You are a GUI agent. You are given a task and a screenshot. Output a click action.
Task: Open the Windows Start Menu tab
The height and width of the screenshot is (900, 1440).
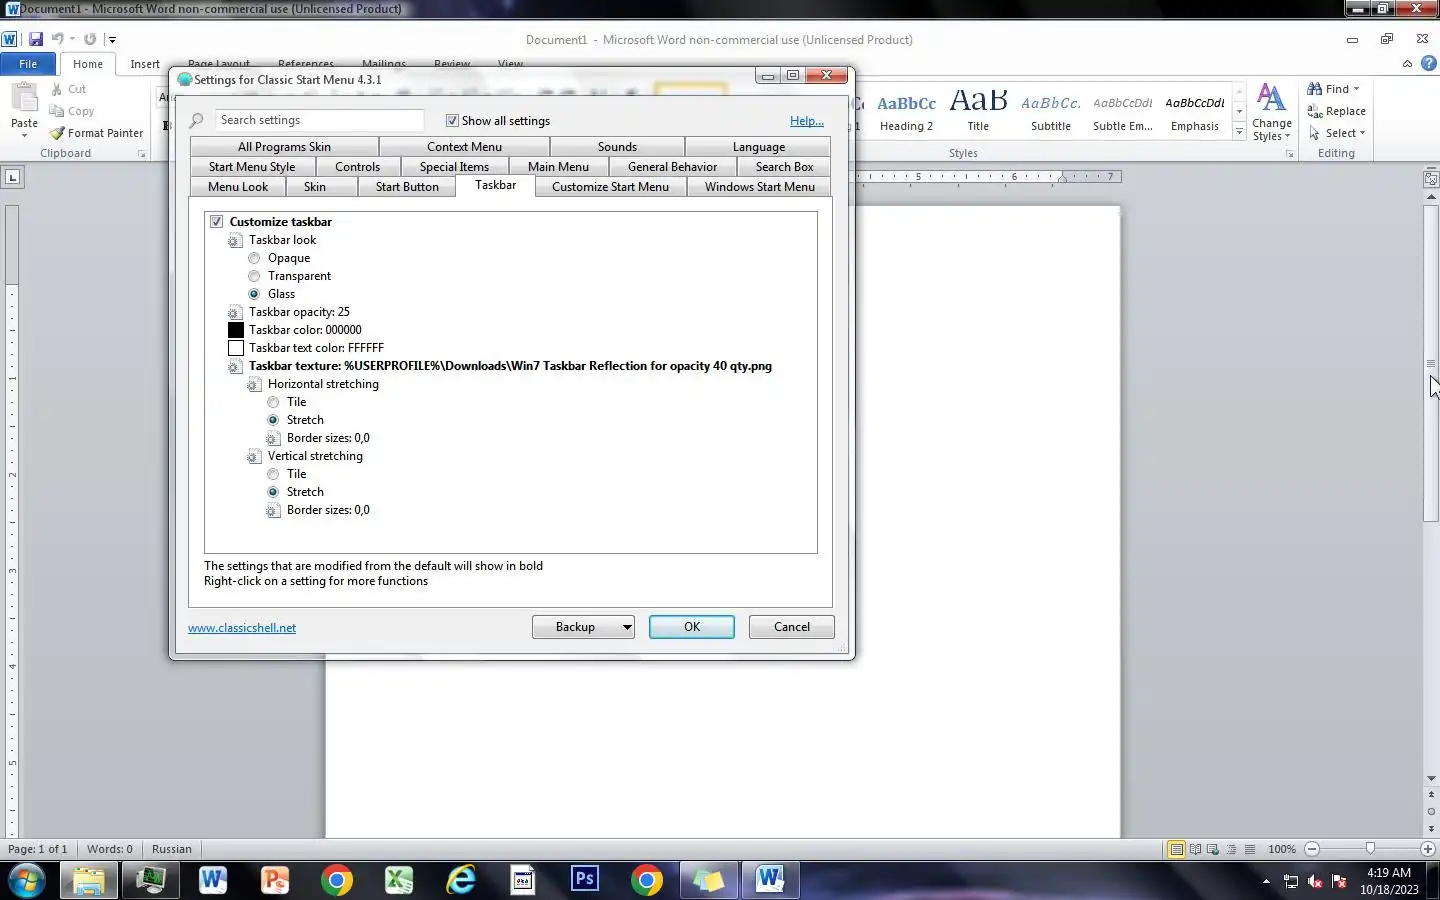coord(759,187)
